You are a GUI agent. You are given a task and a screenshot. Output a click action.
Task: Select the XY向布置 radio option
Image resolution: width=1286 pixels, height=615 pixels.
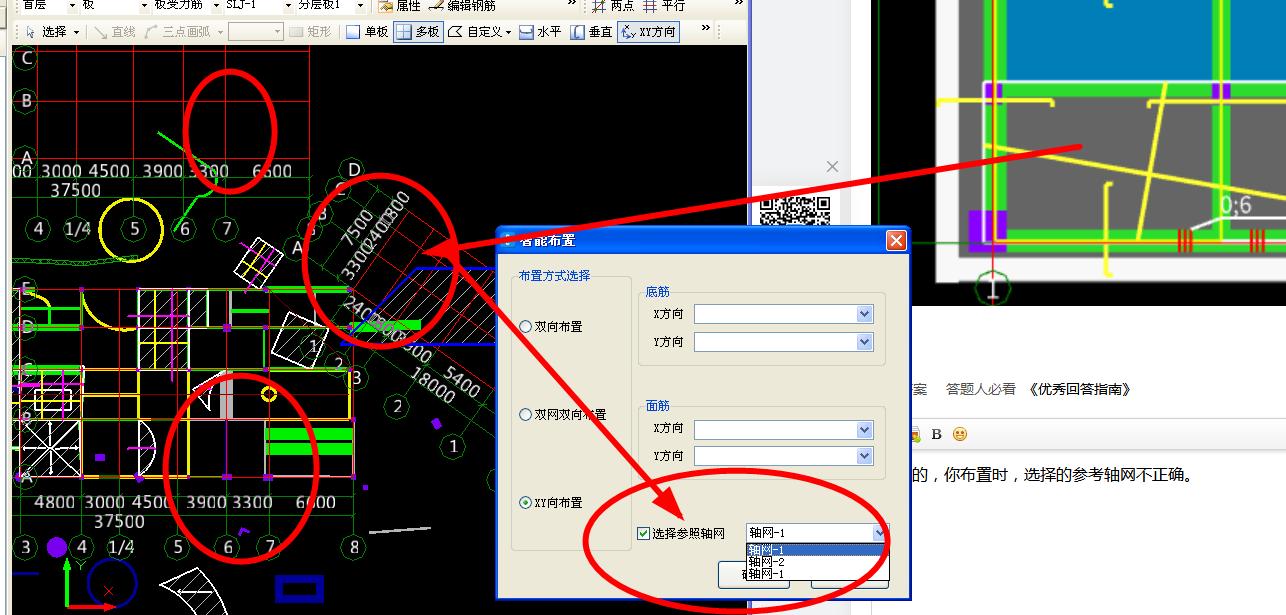tap(526, 503)
